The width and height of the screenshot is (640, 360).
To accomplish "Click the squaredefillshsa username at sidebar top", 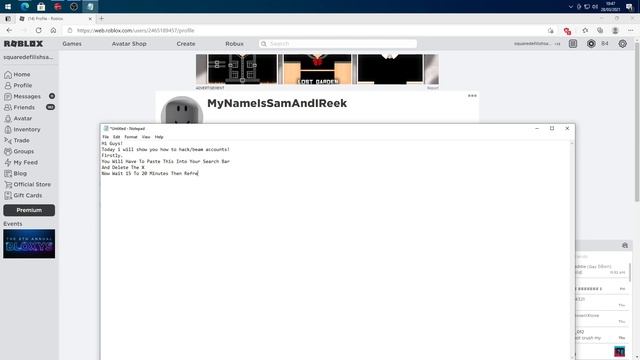I will pyautogui.click(x=28, y=57).
